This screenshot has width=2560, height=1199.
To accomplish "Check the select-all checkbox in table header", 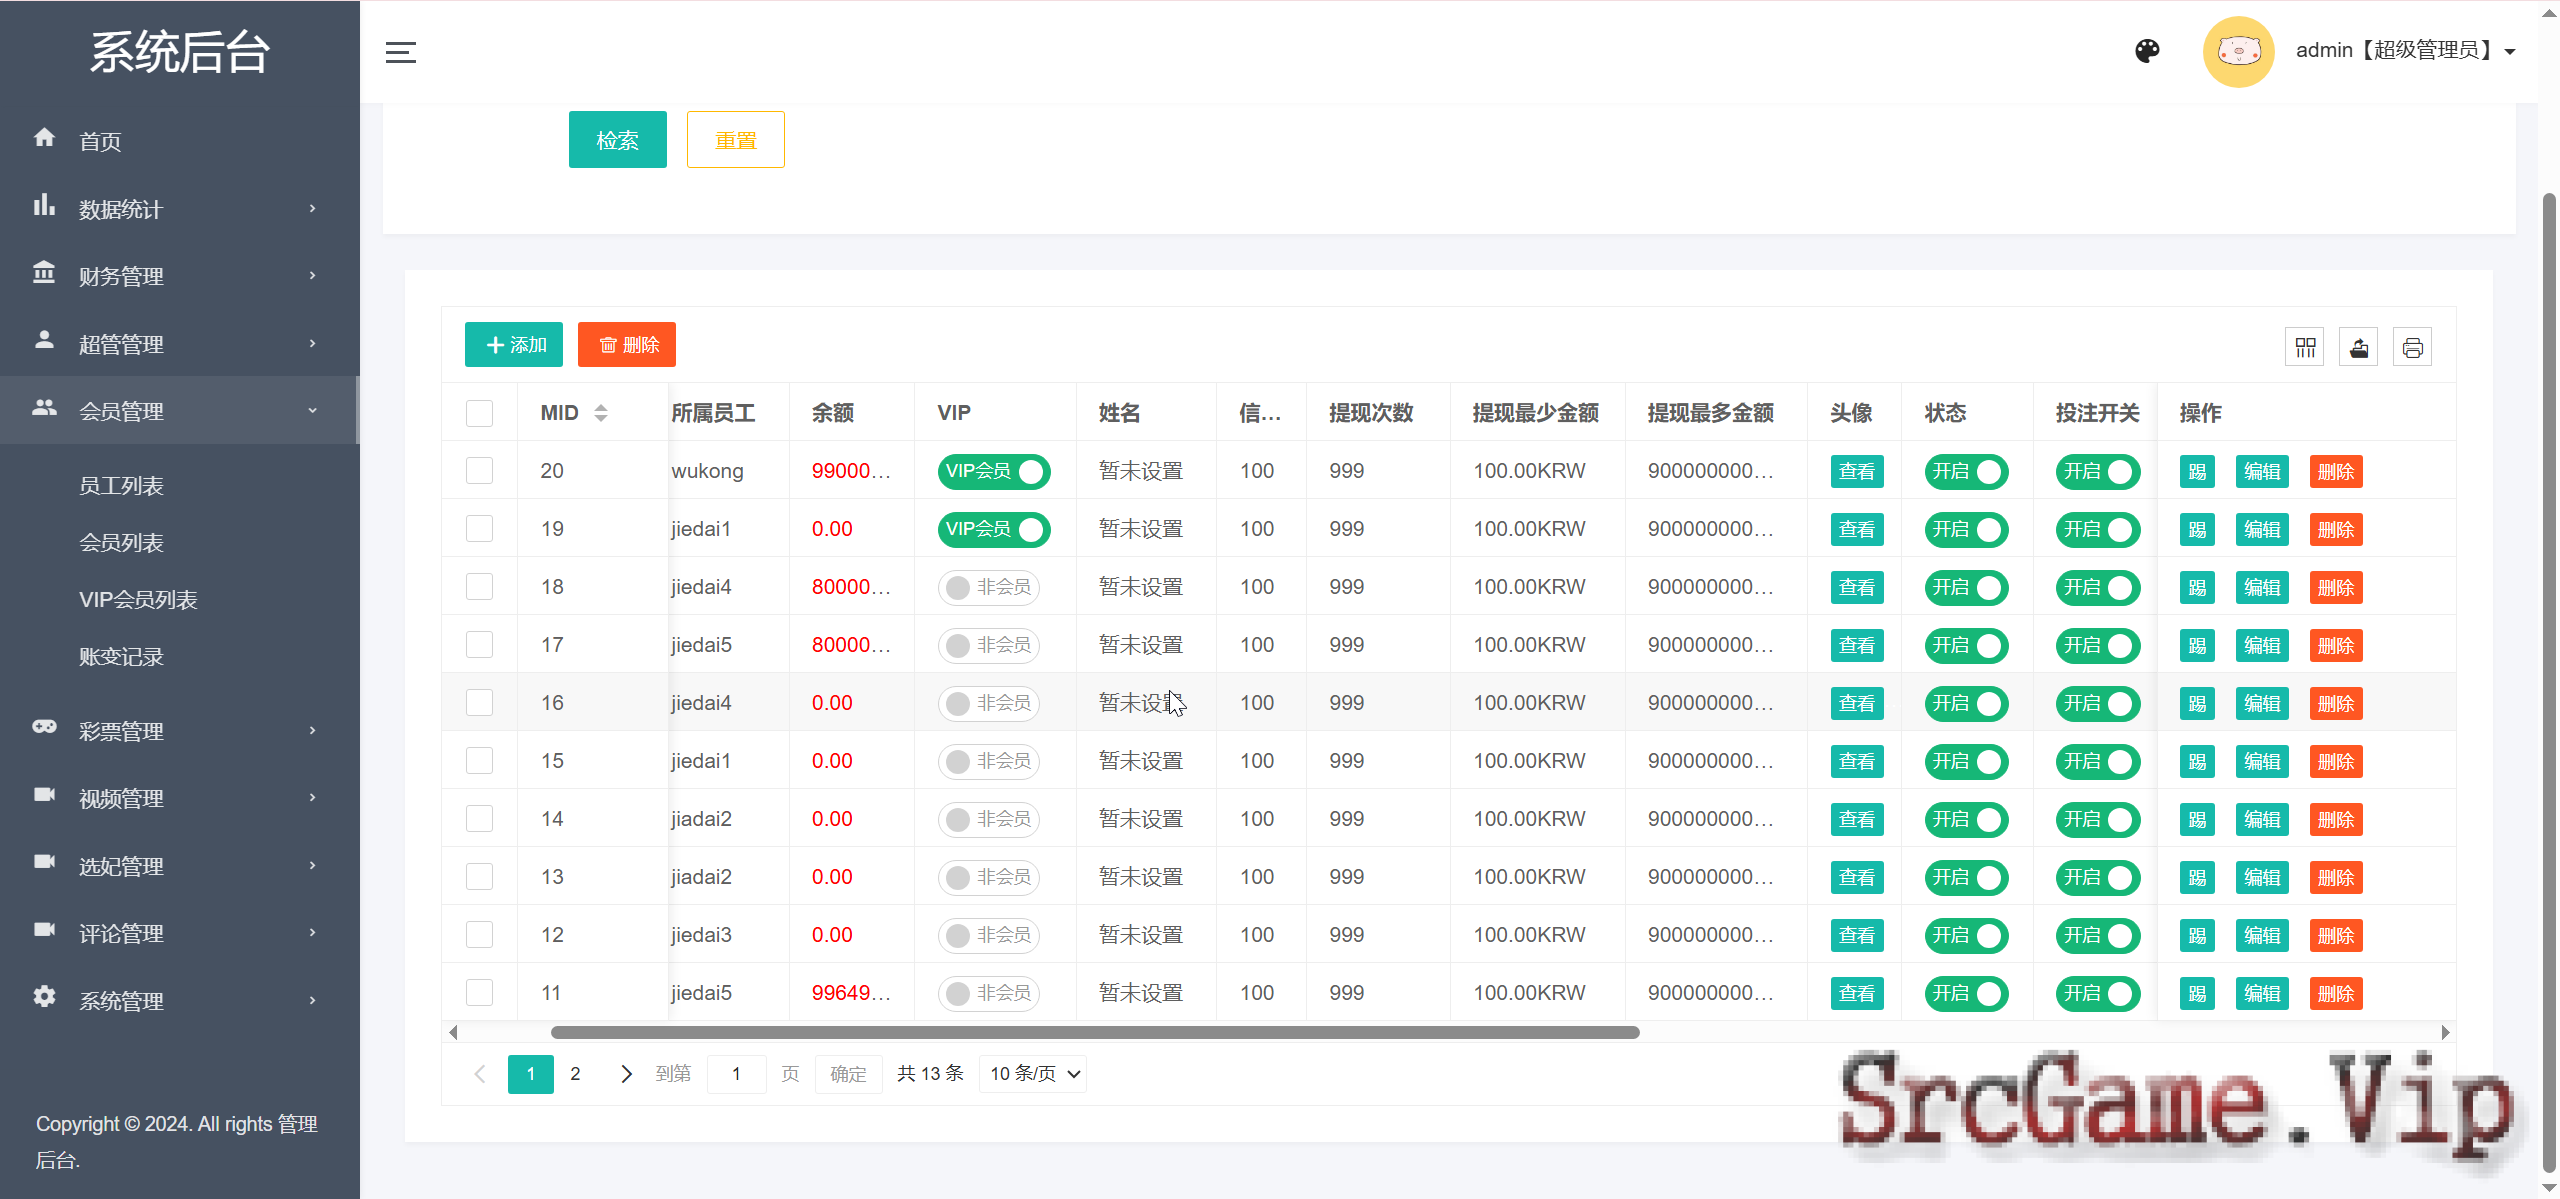I will tap(480, 413).
